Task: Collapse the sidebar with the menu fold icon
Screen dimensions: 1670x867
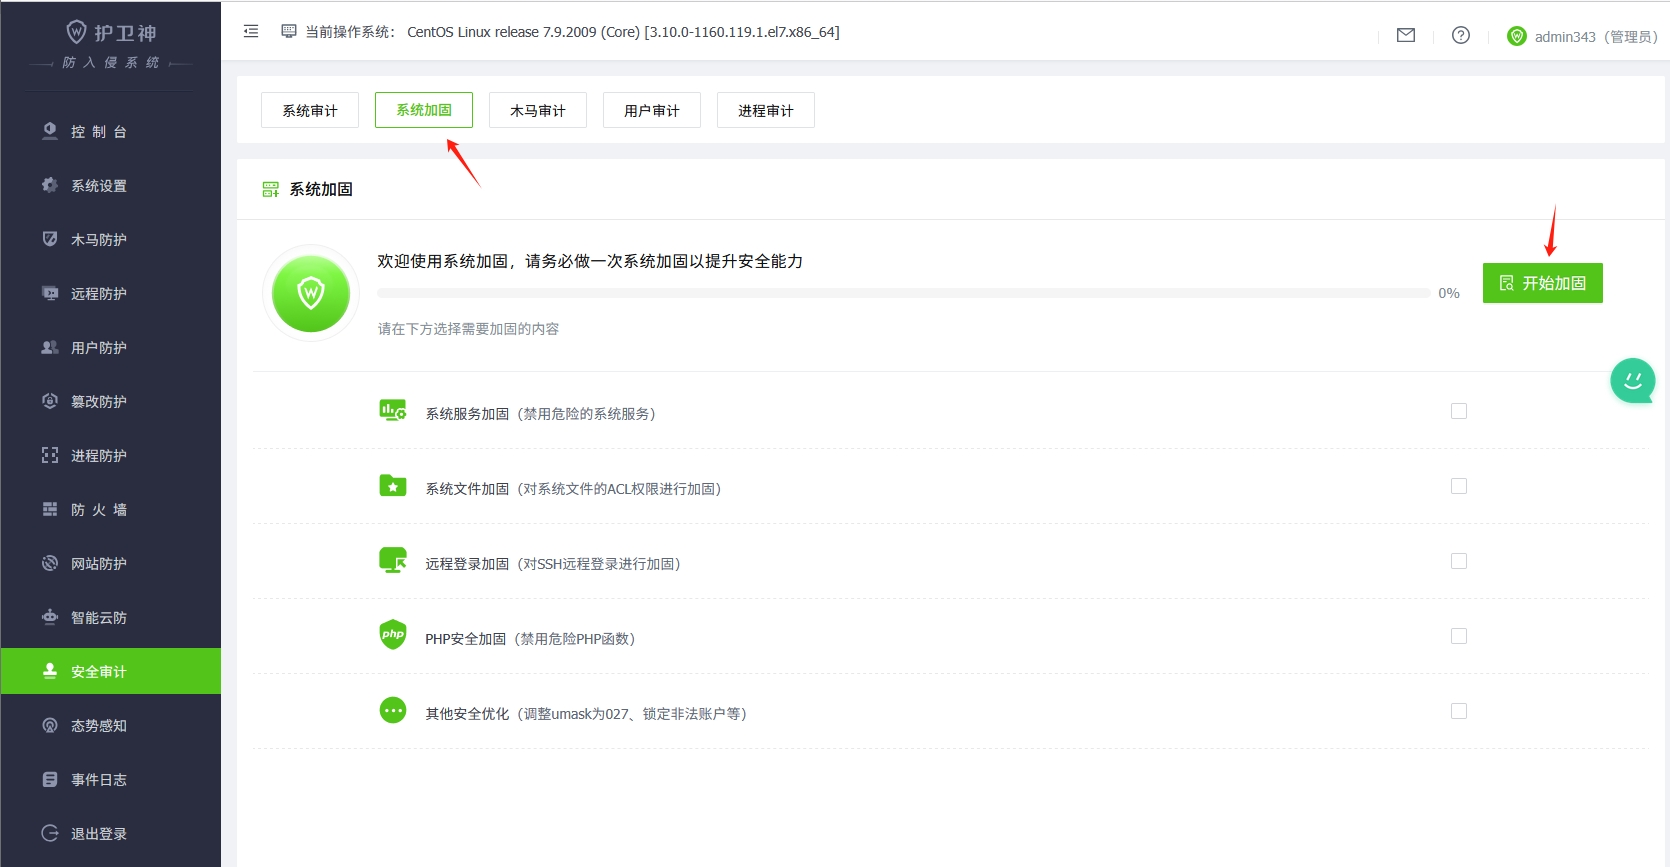Action: pos(251,32)
